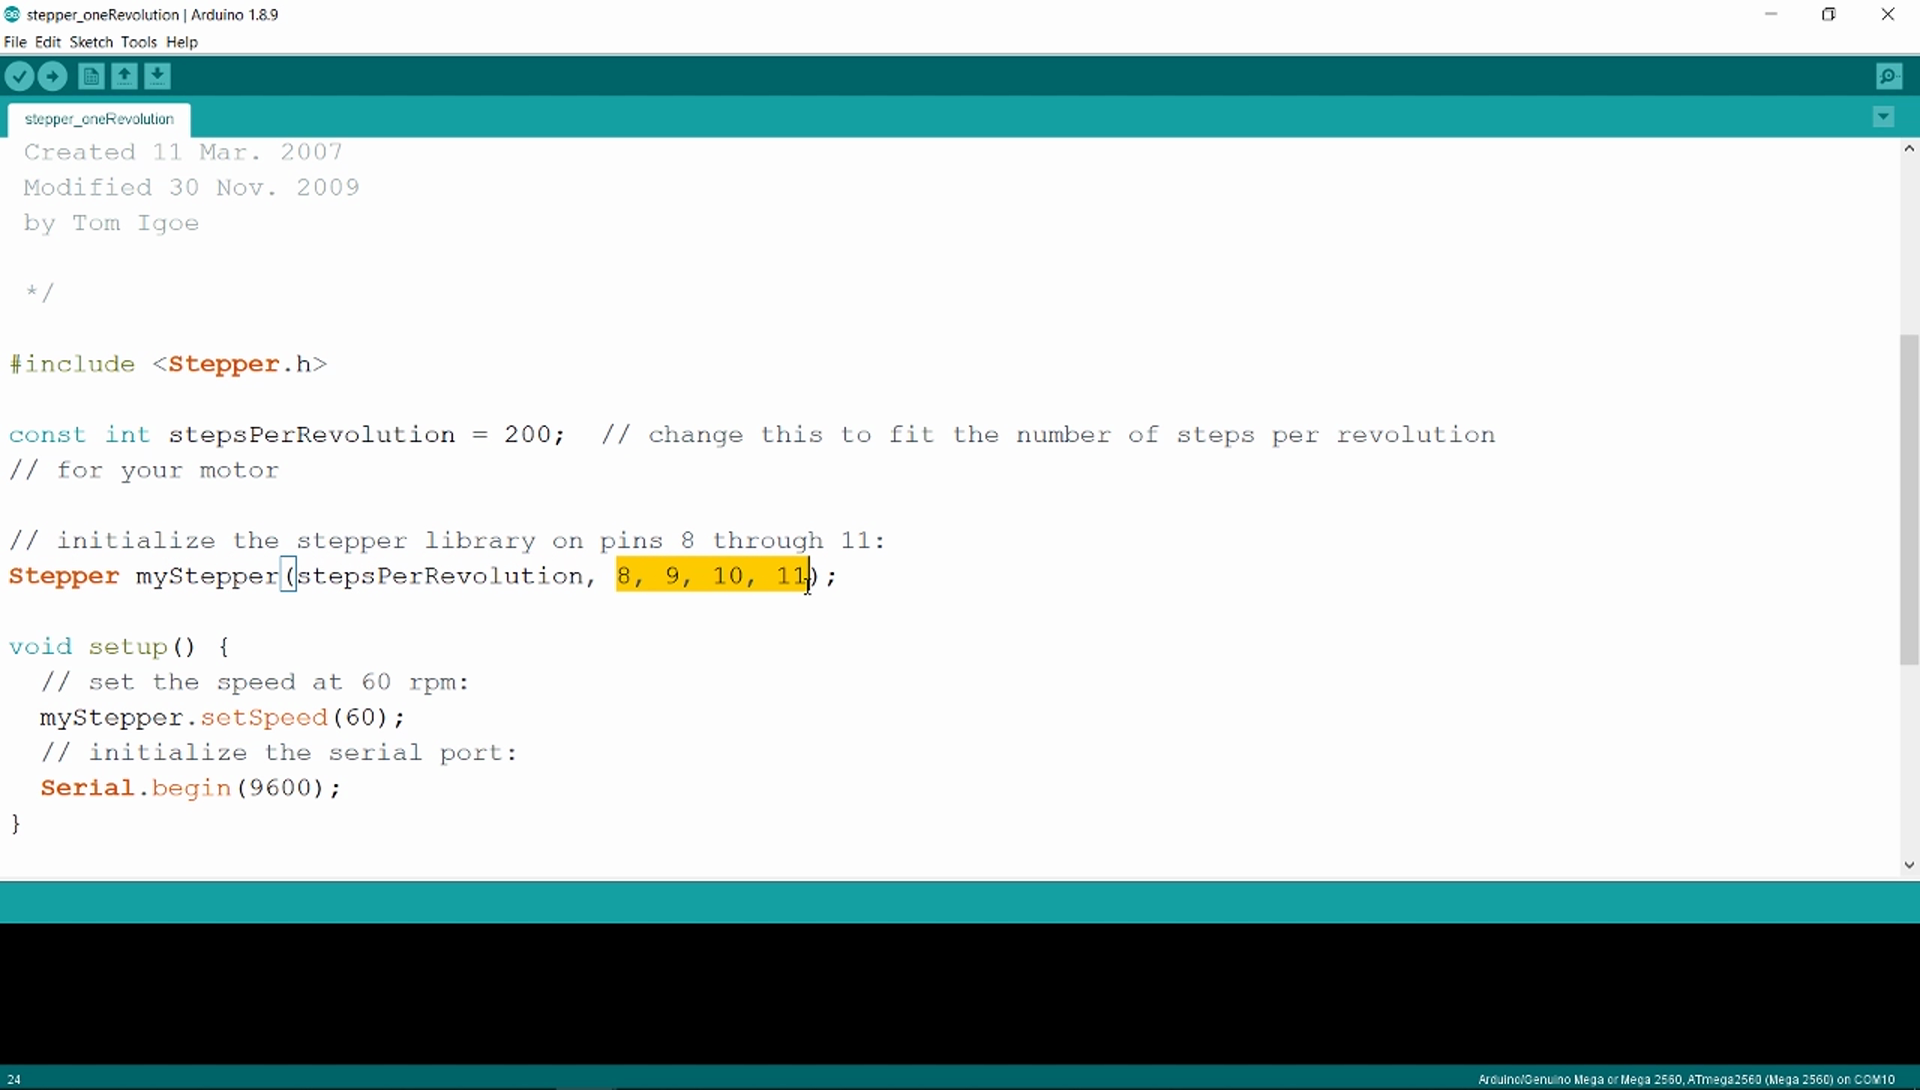Select the stepper_oneRevolution tab

tap(99, 117)
